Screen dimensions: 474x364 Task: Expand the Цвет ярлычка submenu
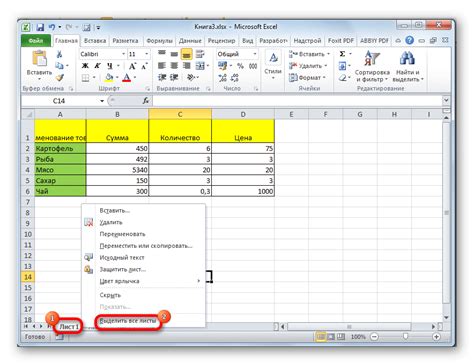click(143, 281)
